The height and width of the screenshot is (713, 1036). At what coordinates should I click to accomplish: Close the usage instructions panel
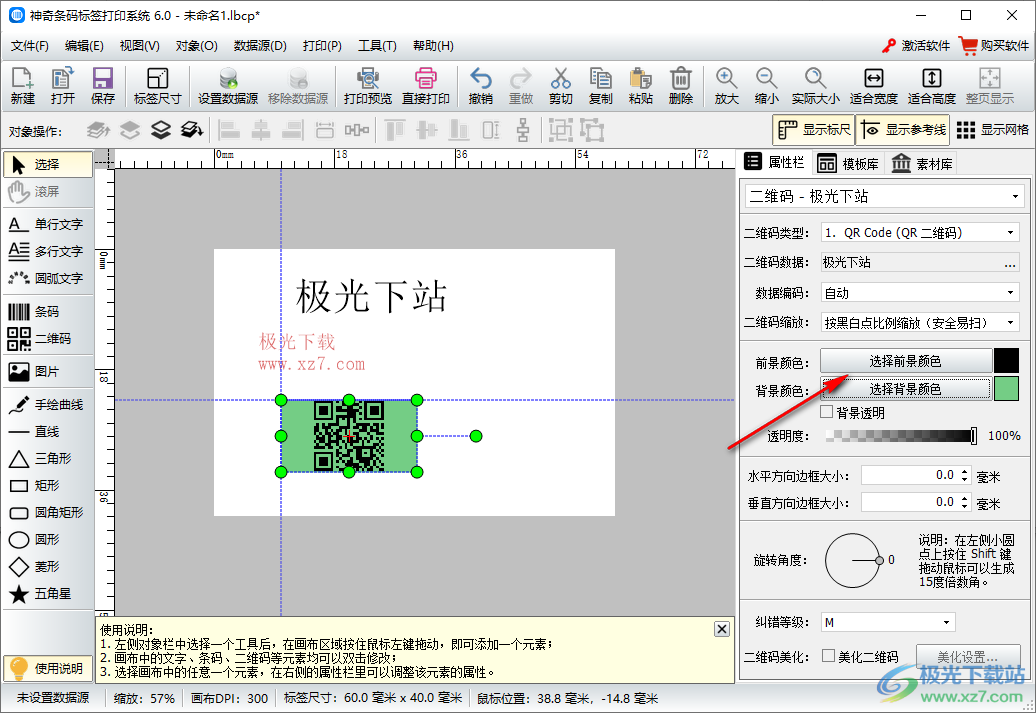(722, 629)
